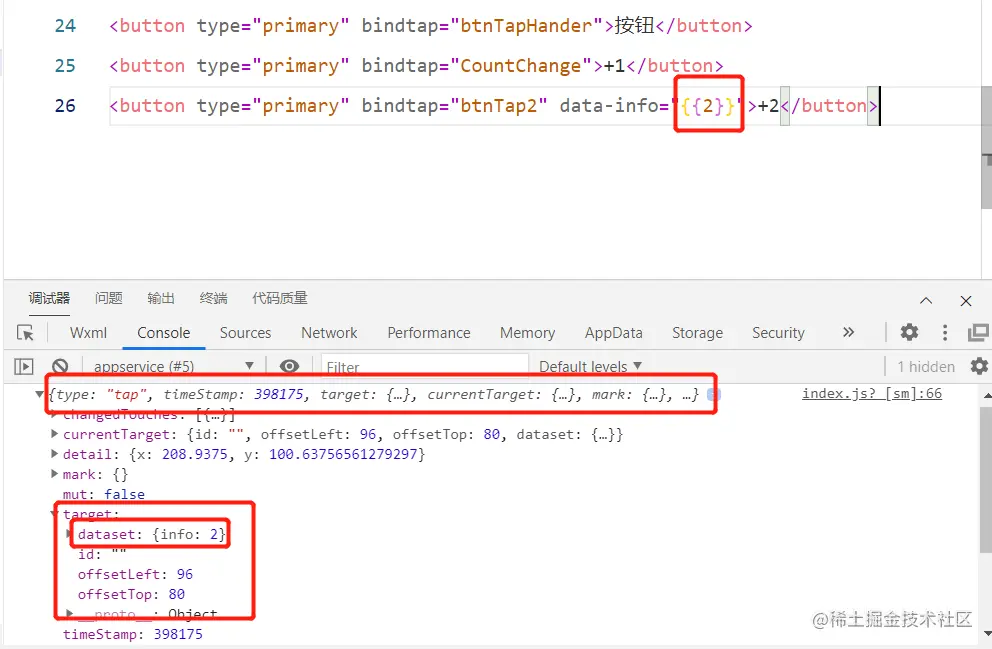Open the Default levels dropdown
The image size is (992, 649).
pos(590,366)
